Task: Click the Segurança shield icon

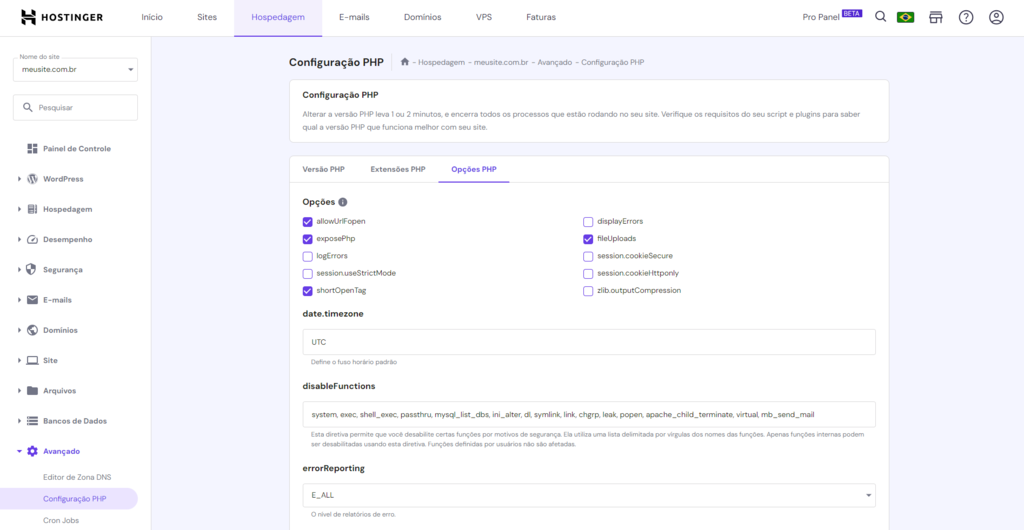Action: tap(32, 270)
